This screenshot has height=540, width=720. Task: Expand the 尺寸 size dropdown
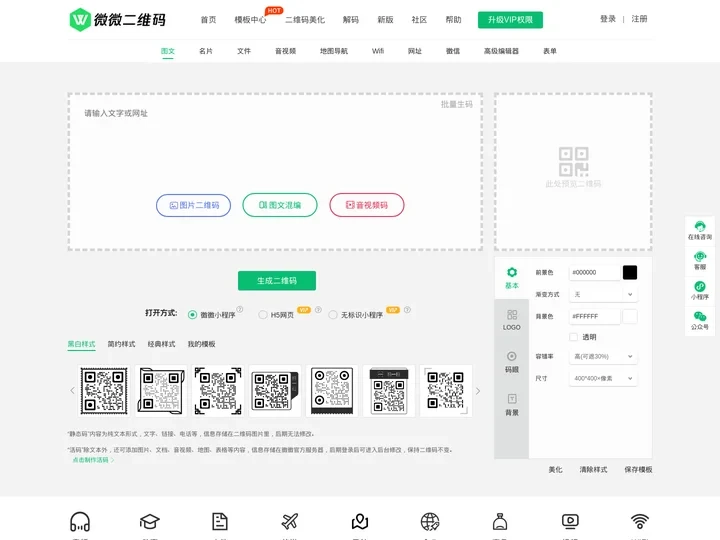click(x=603, y=378)
